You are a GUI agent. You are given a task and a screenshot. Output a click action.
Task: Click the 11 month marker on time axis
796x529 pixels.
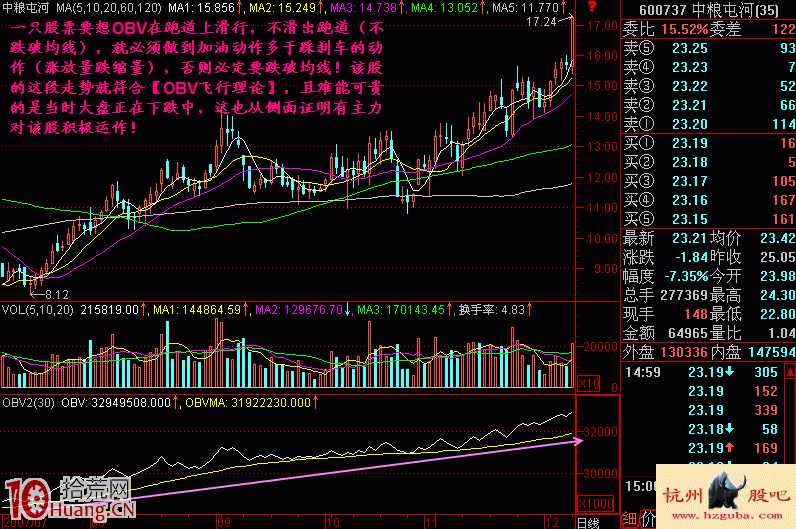430,522
